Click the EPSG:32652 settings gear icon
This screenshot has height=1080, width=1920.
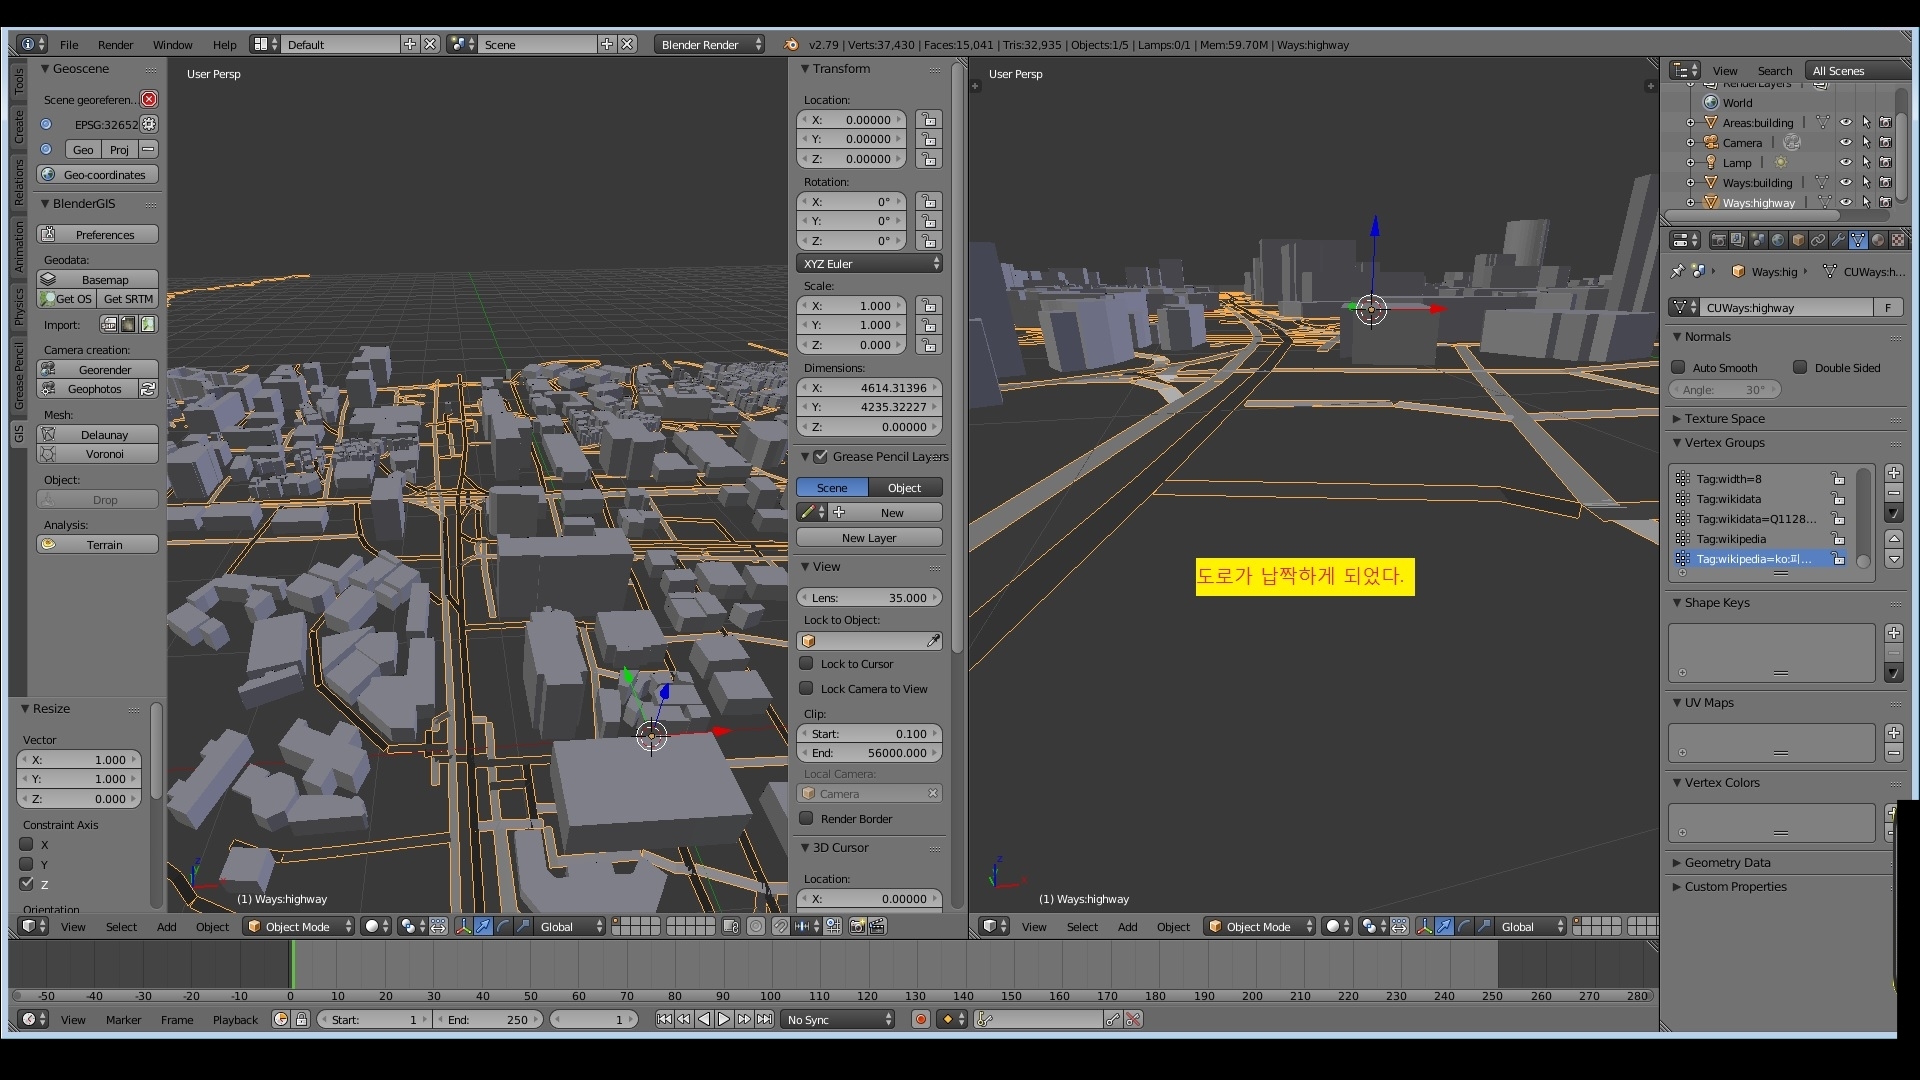click(x=149, y=124)
